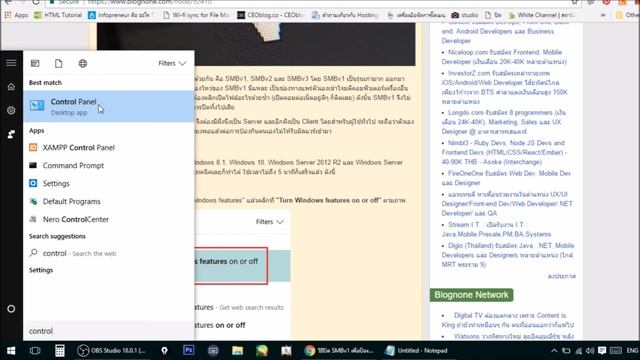640x360 pixels.
Task: Show hidden system tray icons chevron
Action: pos(554,351)
